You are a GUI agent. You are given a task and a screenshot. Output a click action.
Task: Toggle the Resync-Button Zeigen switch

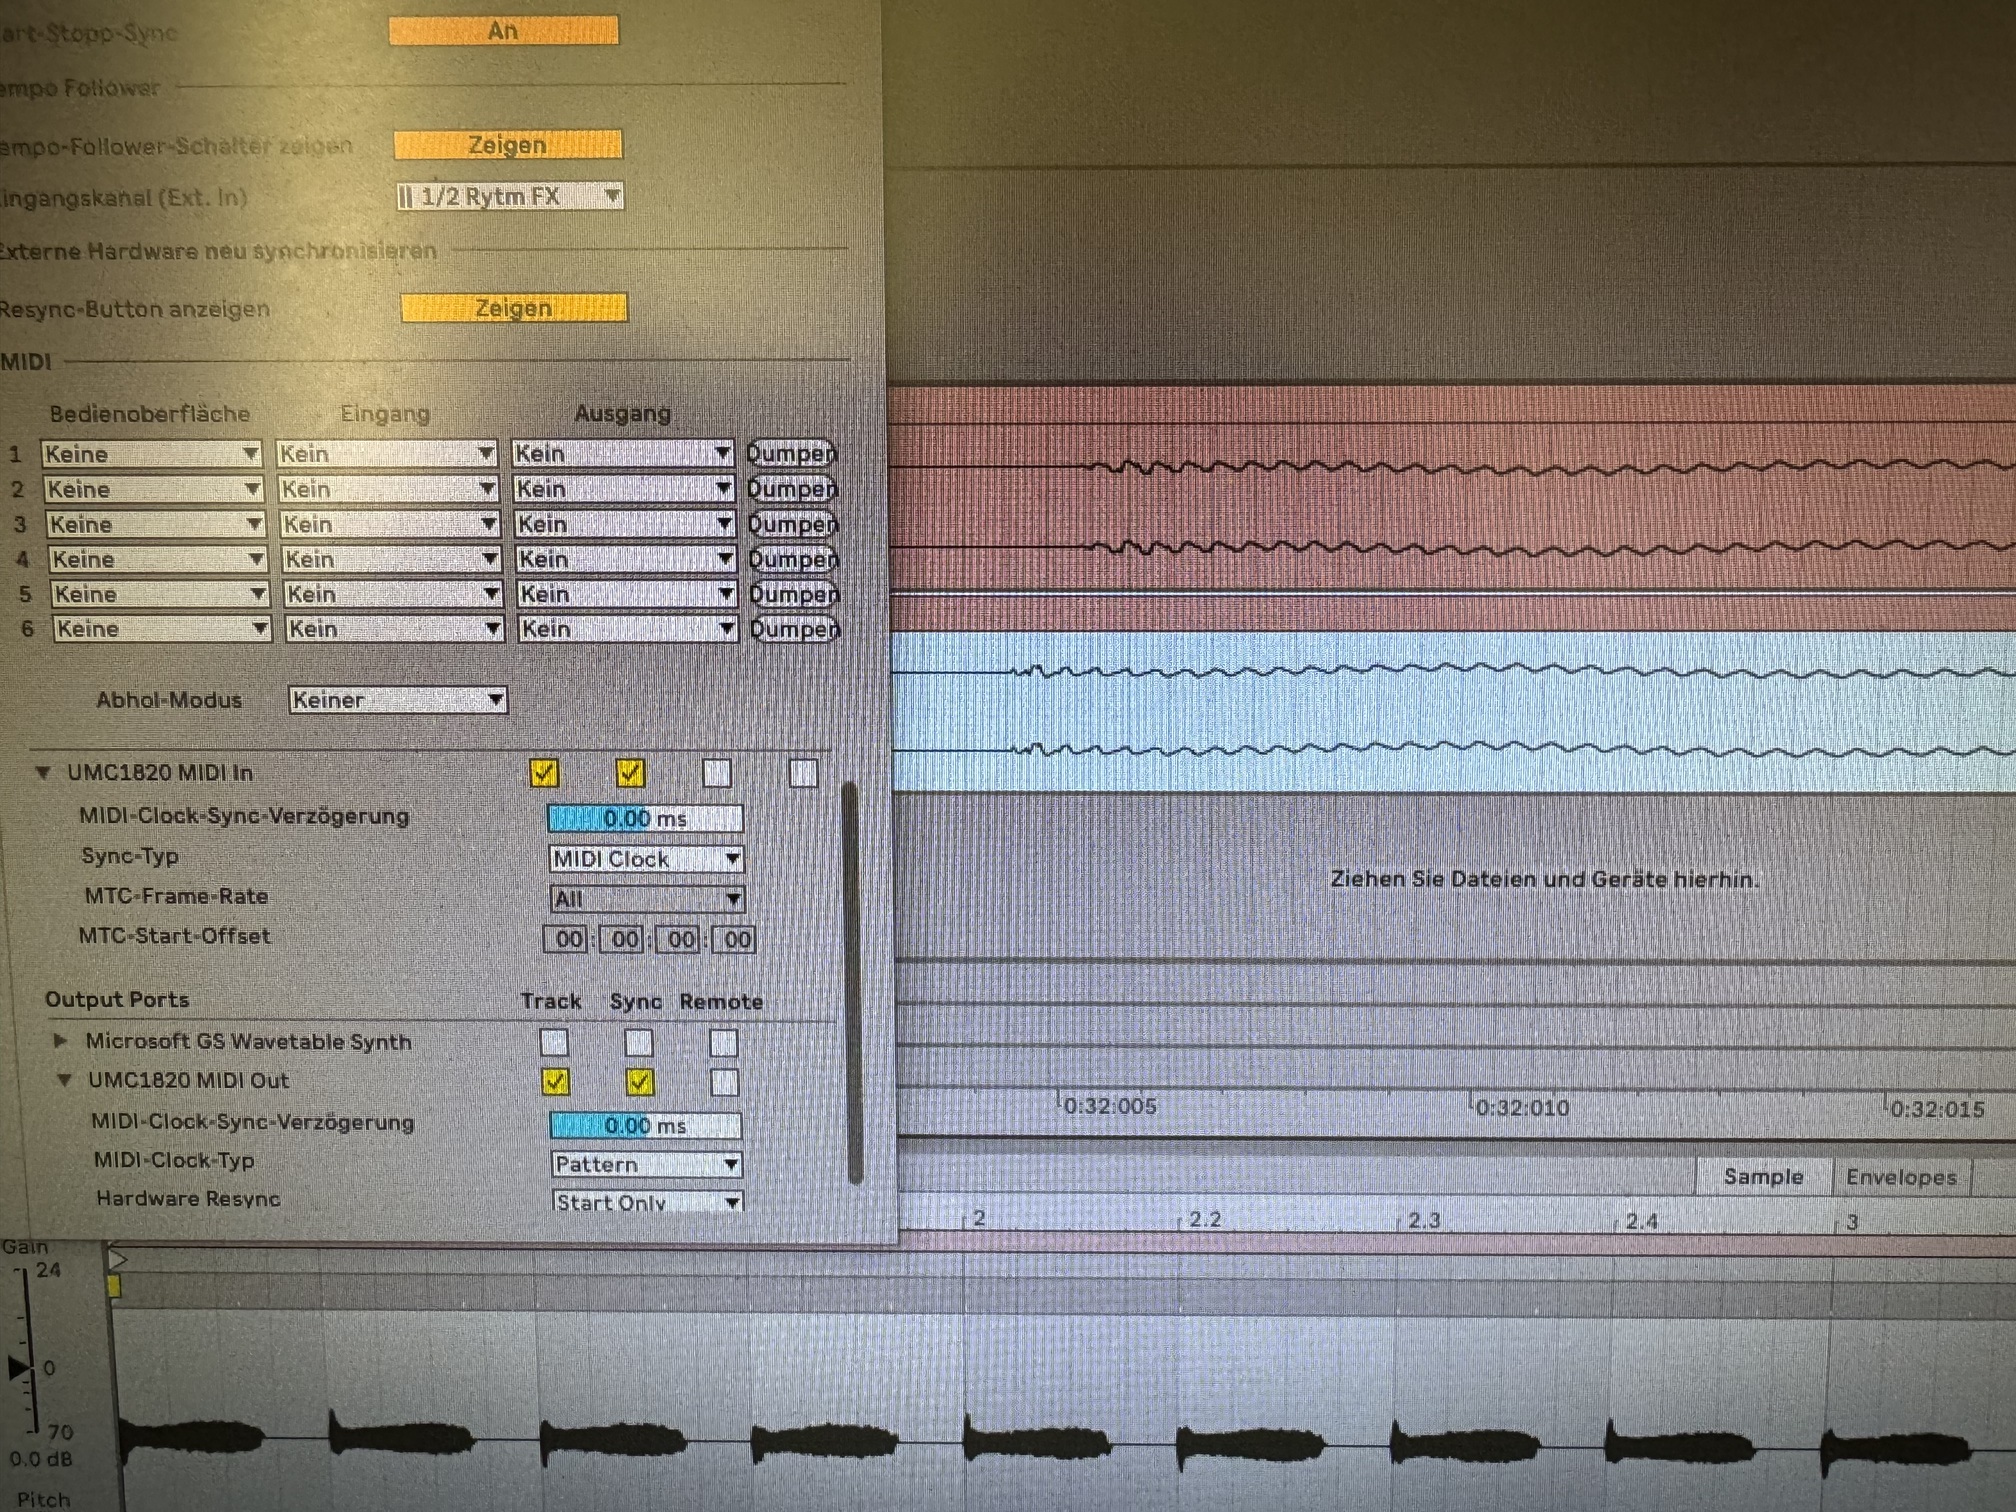[x=513, y=308]
